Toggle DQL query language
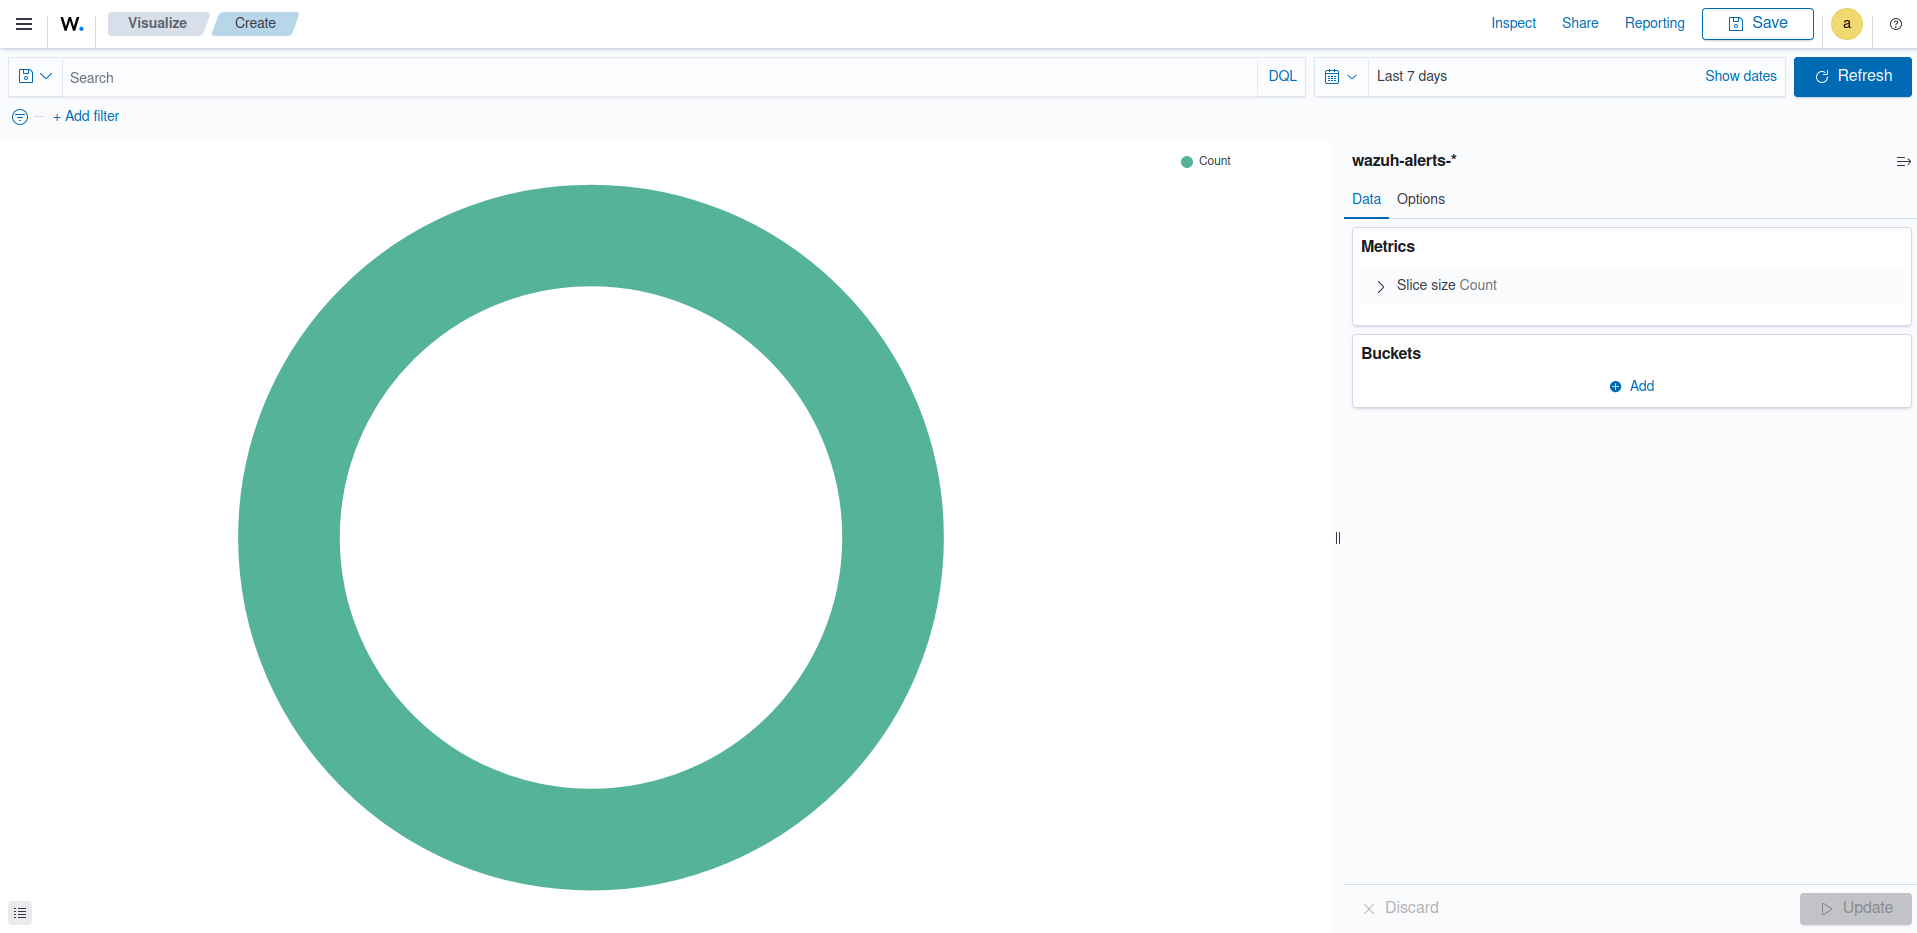 click(1282, 76)
